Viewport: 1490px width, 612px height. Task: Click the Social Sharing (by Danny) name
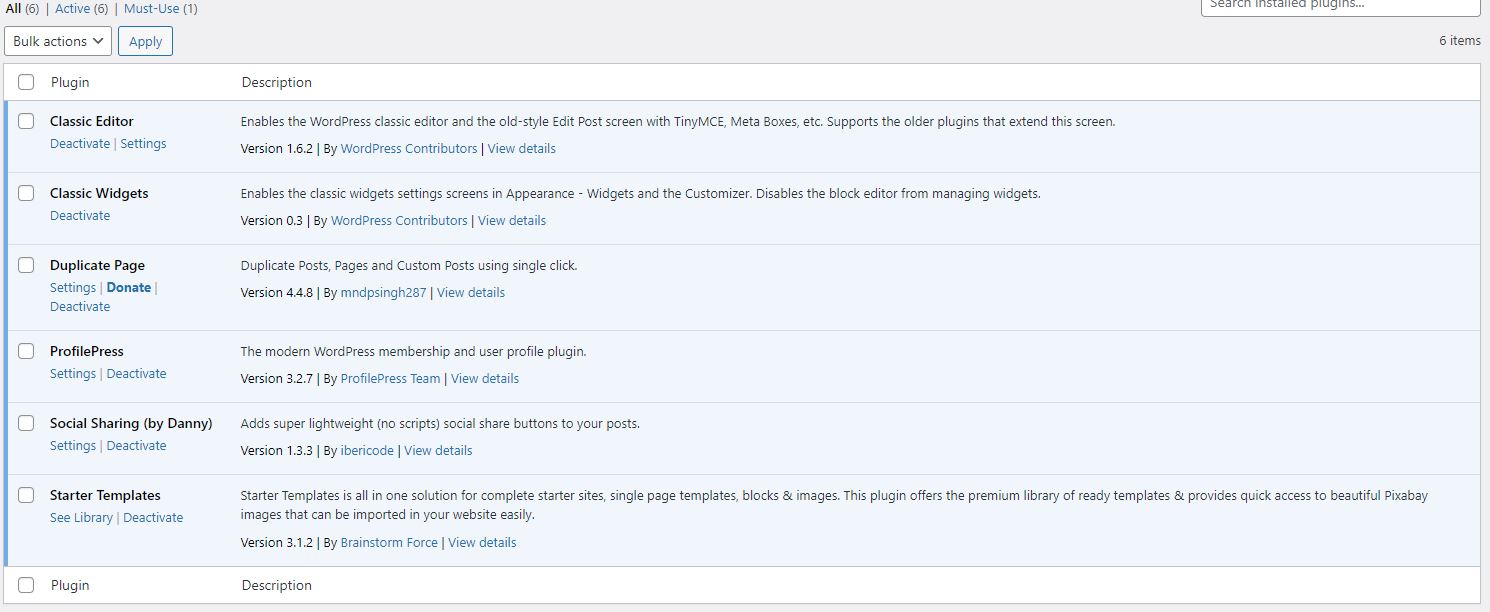click(x=131, y=423)
